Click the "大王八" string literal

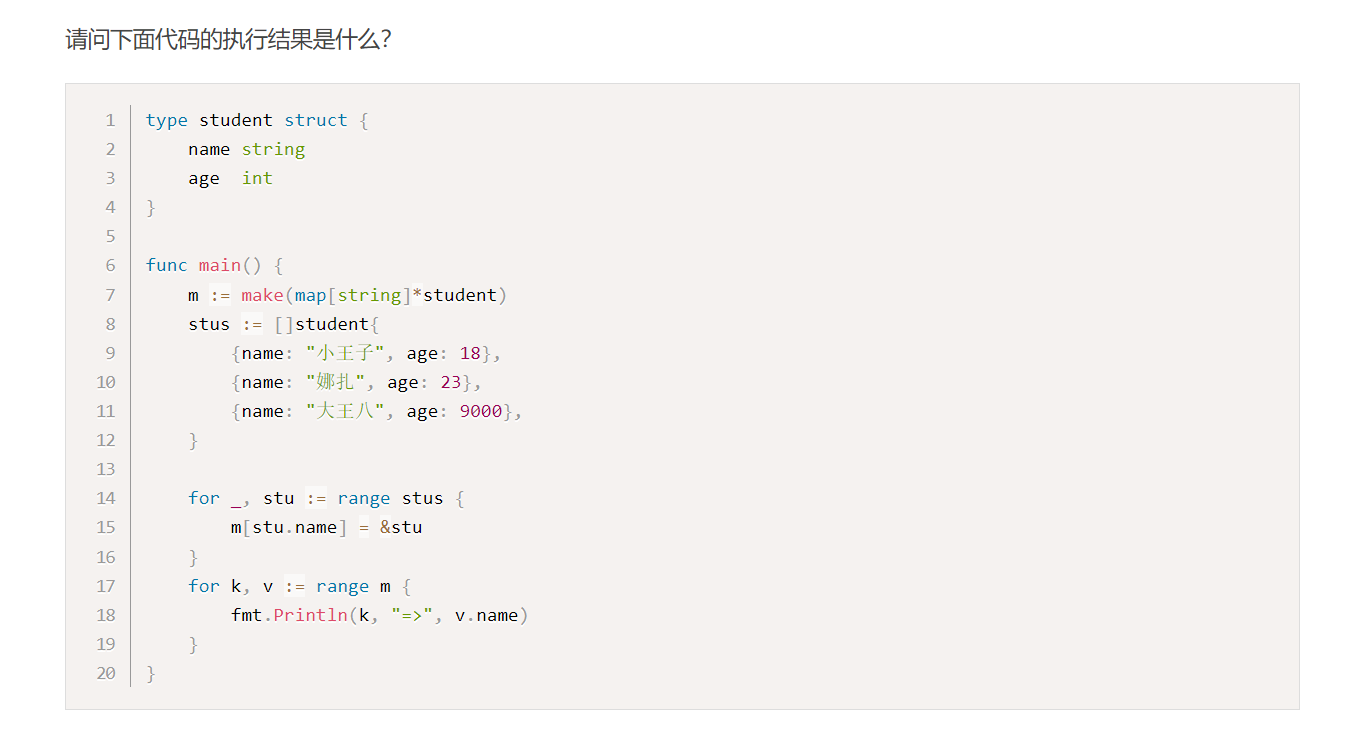point(346,411)
